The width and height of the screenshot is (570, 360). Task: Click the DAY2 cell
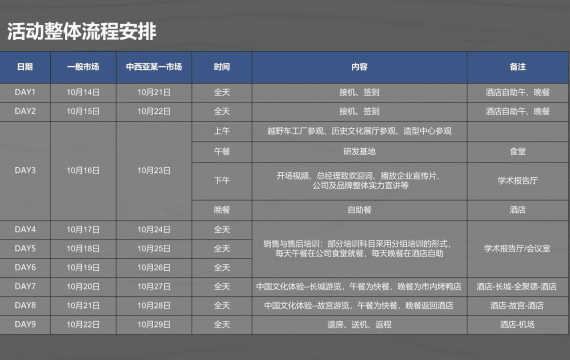pos(25,112)
